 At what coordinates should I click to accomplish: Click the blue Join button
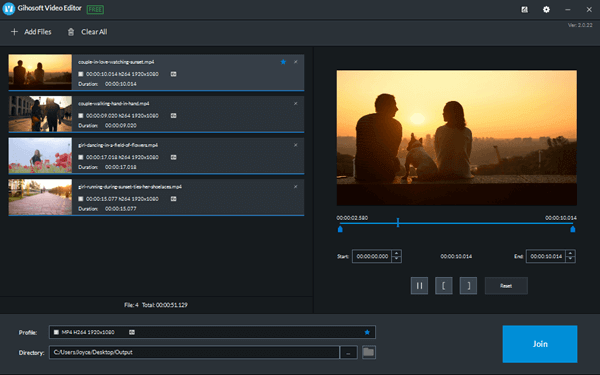pyautogui.click(x=540, y=344)
